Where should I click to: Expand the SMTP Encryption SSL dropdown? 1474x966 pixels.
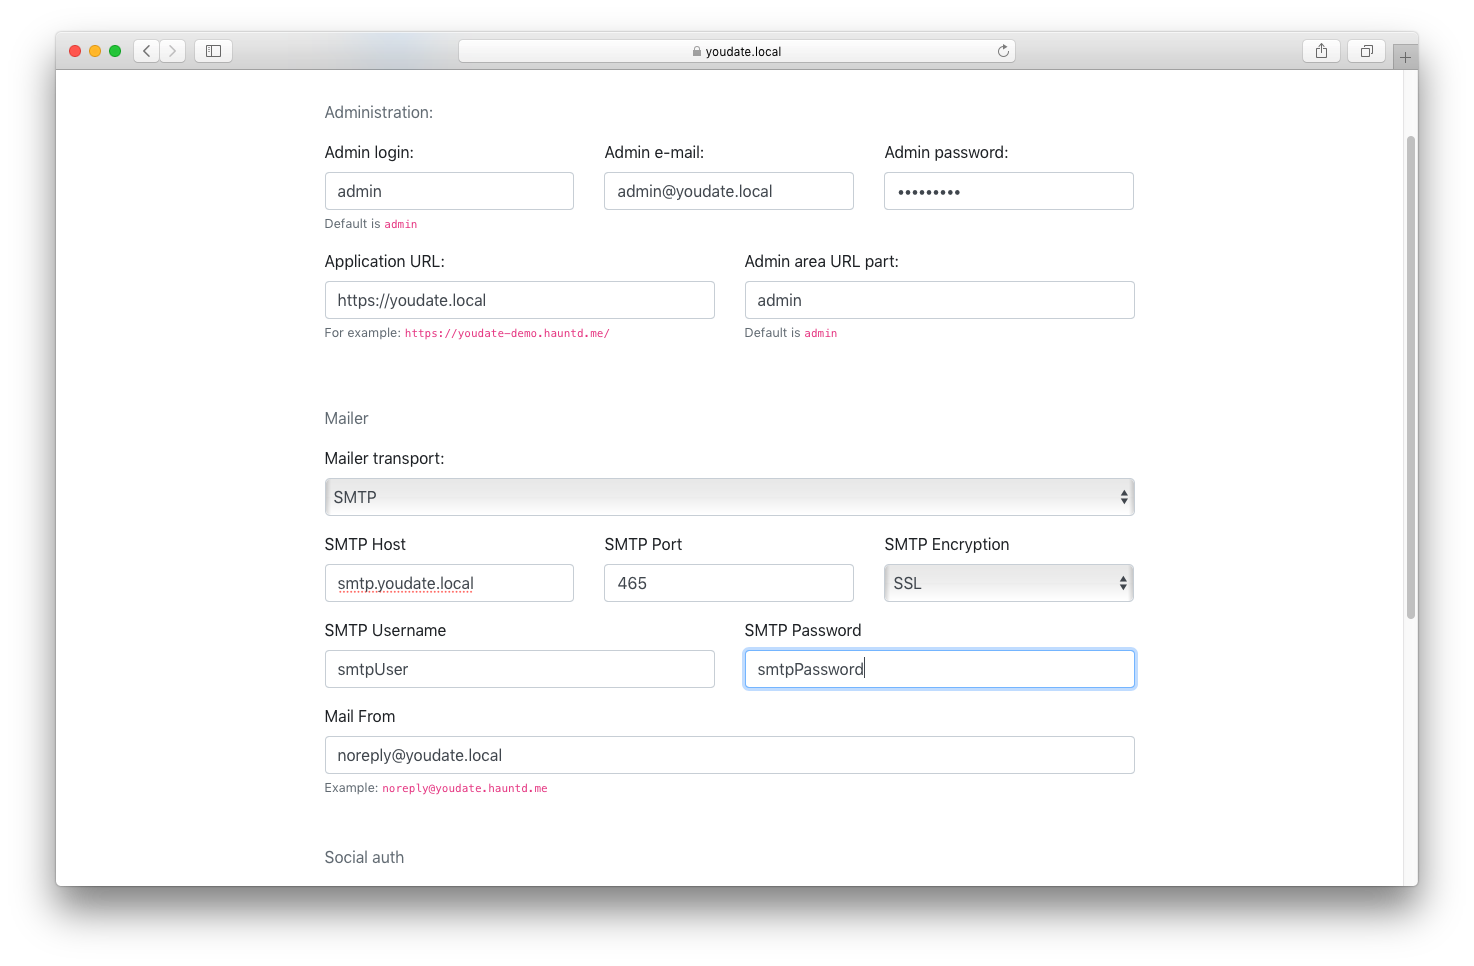click(x=1008, y=583)
